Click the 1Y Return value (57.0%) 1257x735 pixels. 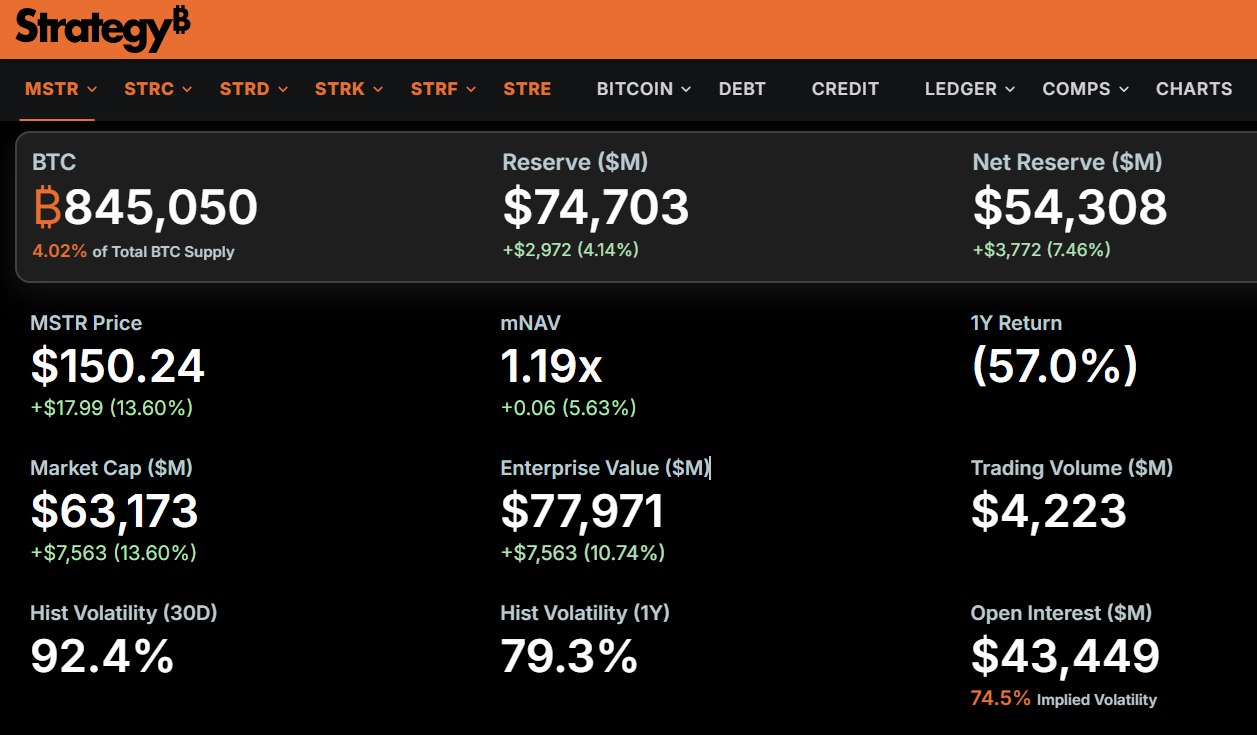tap(1055, 366)
